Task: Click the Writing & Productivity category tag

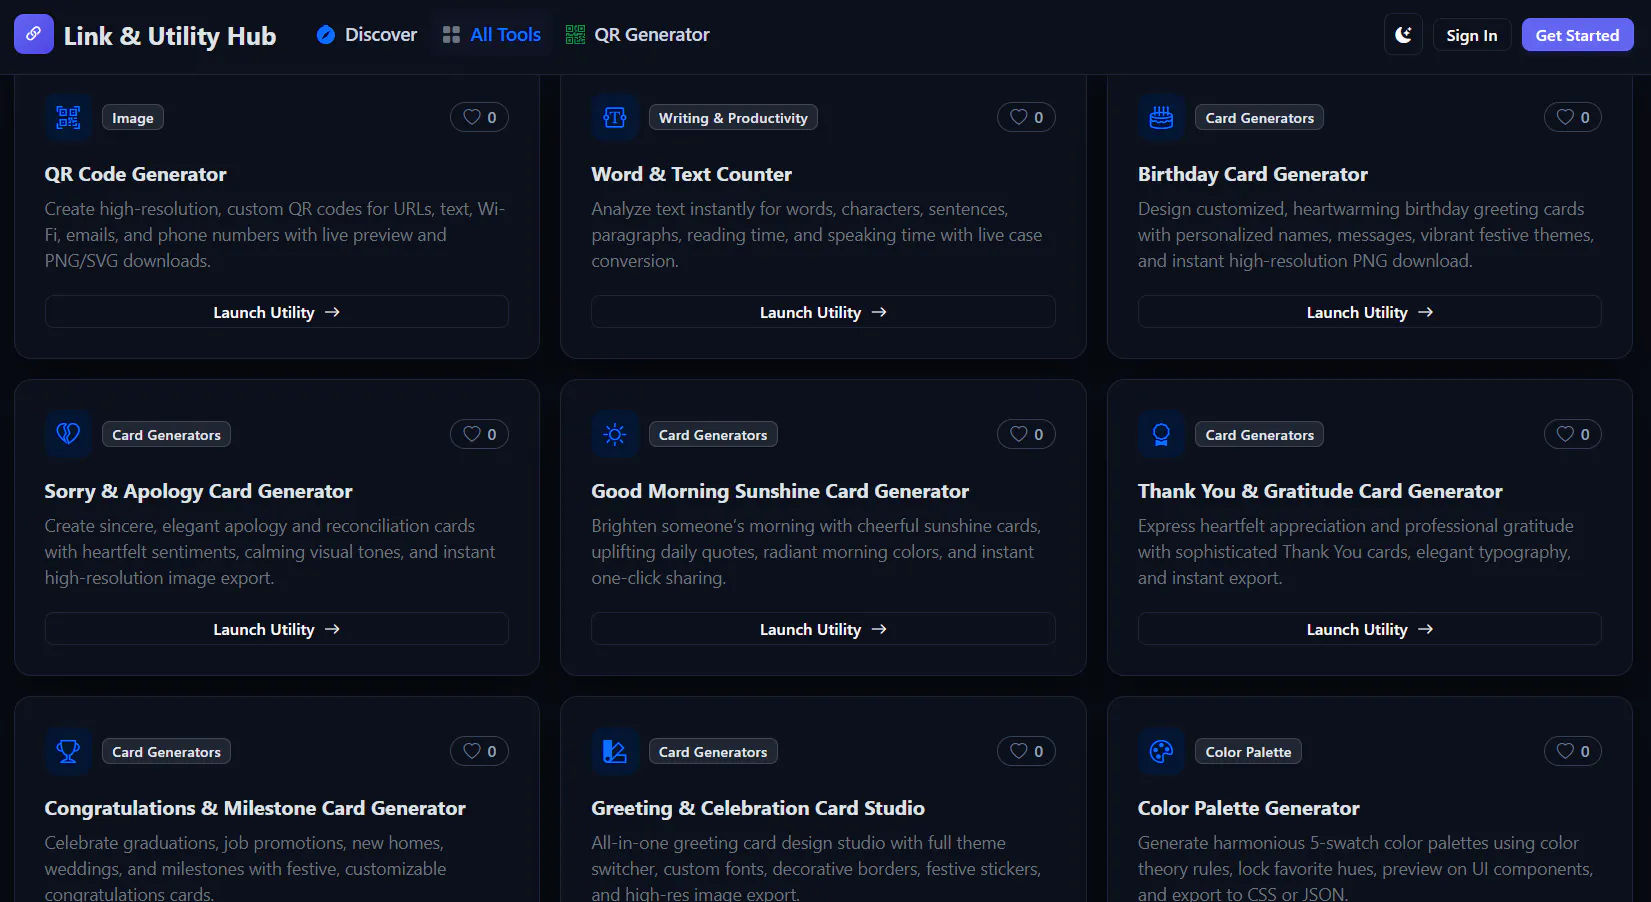Action: (733, 118)
